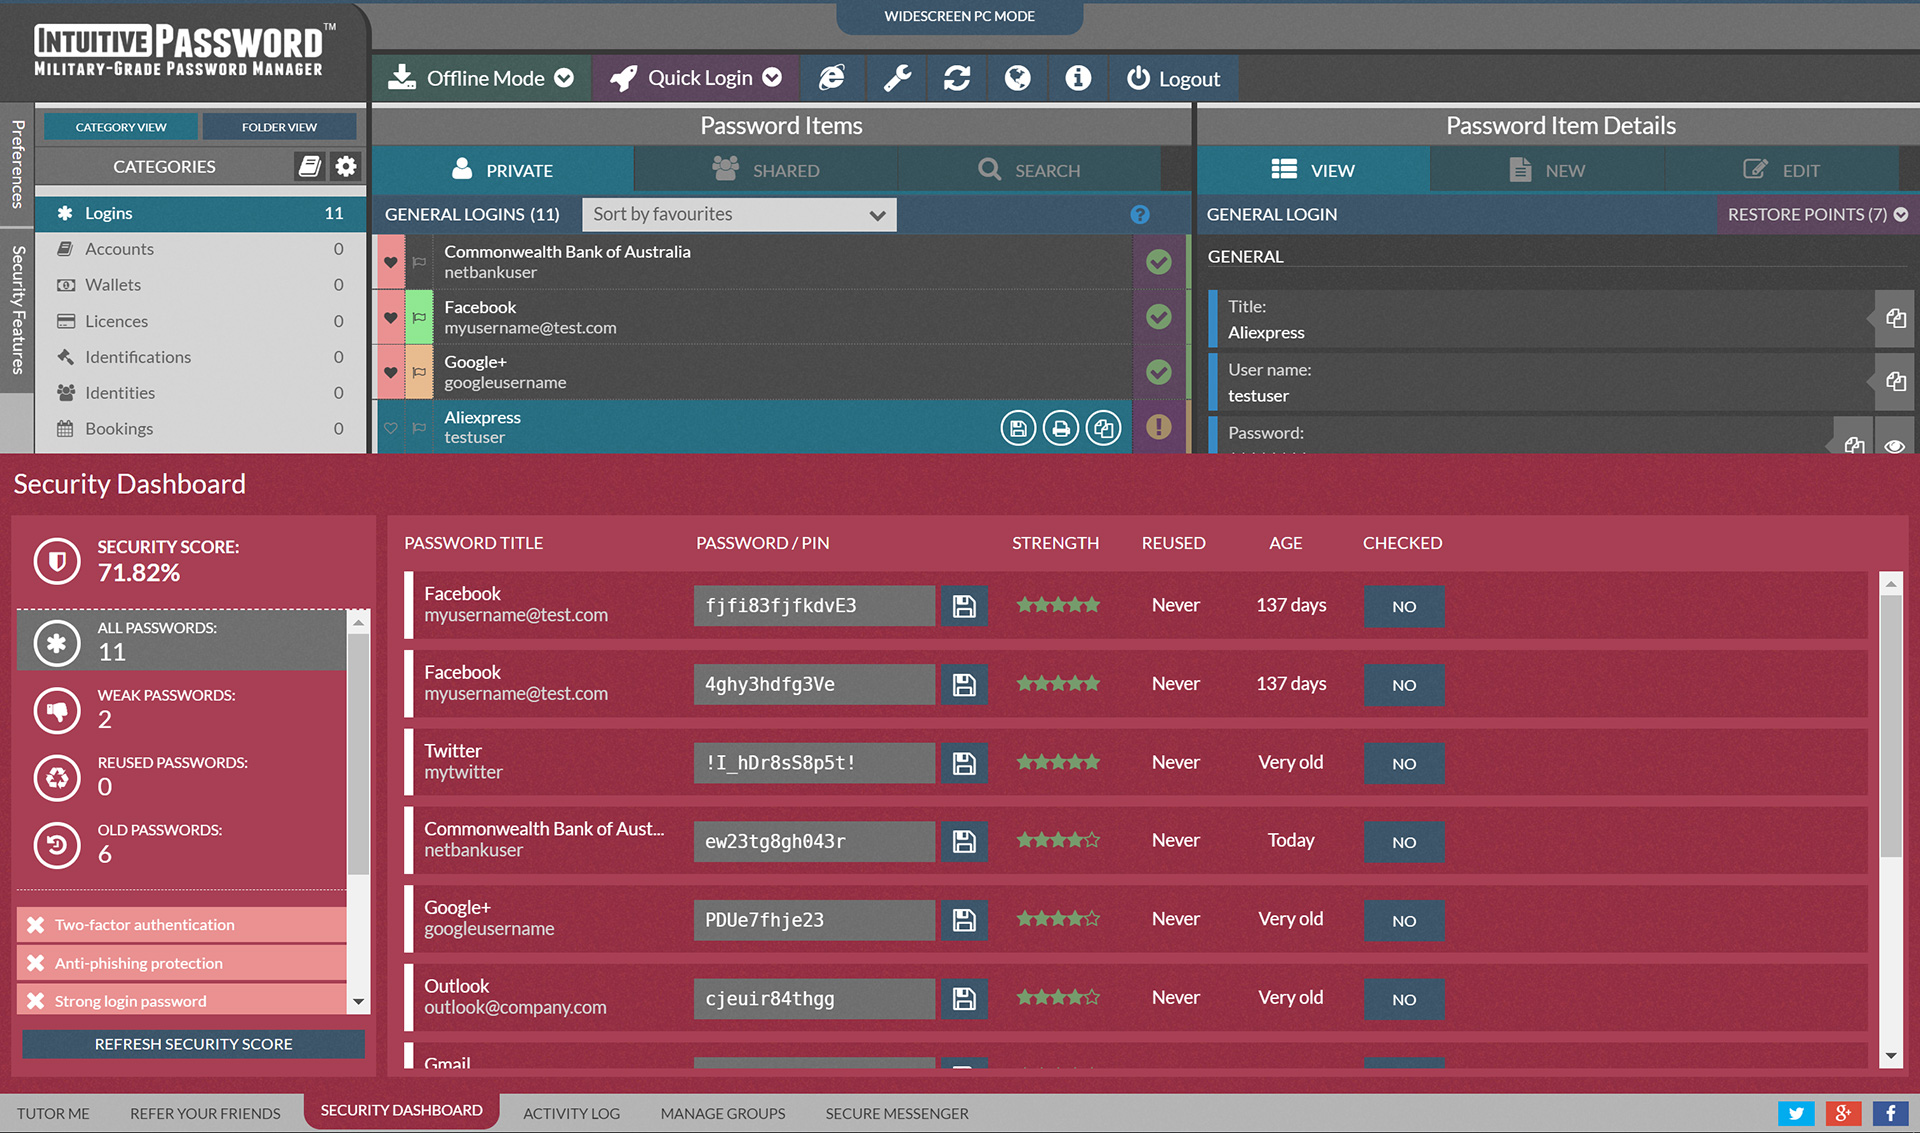The image size is (1920, 1133).
Task: Toggle CHECKED status NO for Outlook
Action: click(x=1404, y=999)
